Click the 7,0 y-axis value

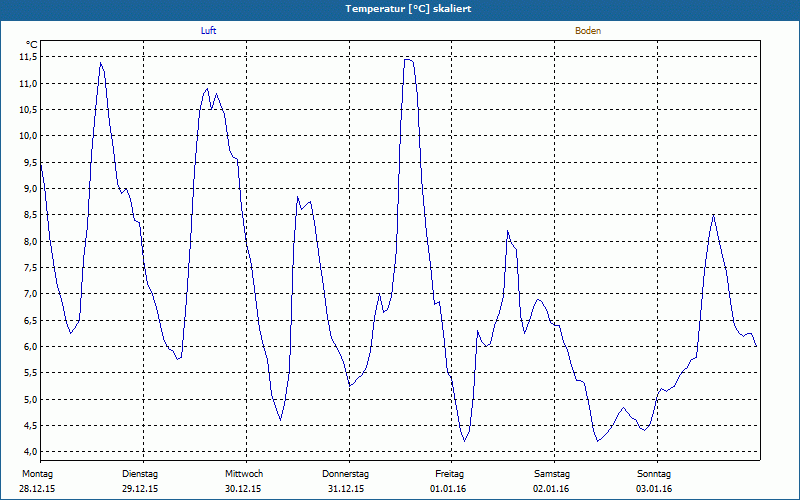(x=30, y=293)
